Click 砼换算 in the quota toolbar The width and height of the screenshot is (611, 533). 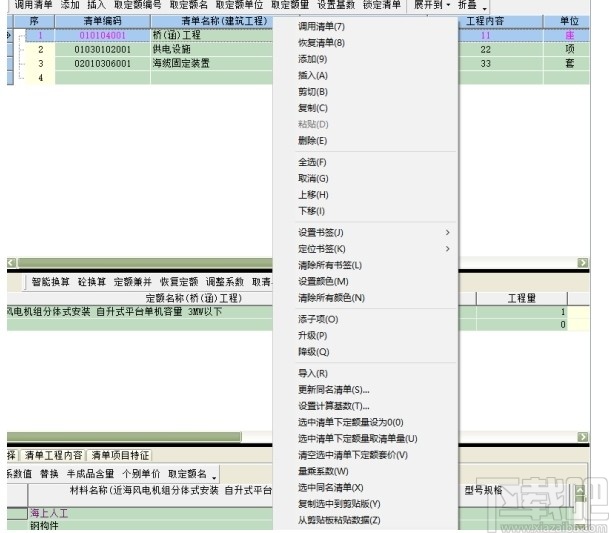92,282
